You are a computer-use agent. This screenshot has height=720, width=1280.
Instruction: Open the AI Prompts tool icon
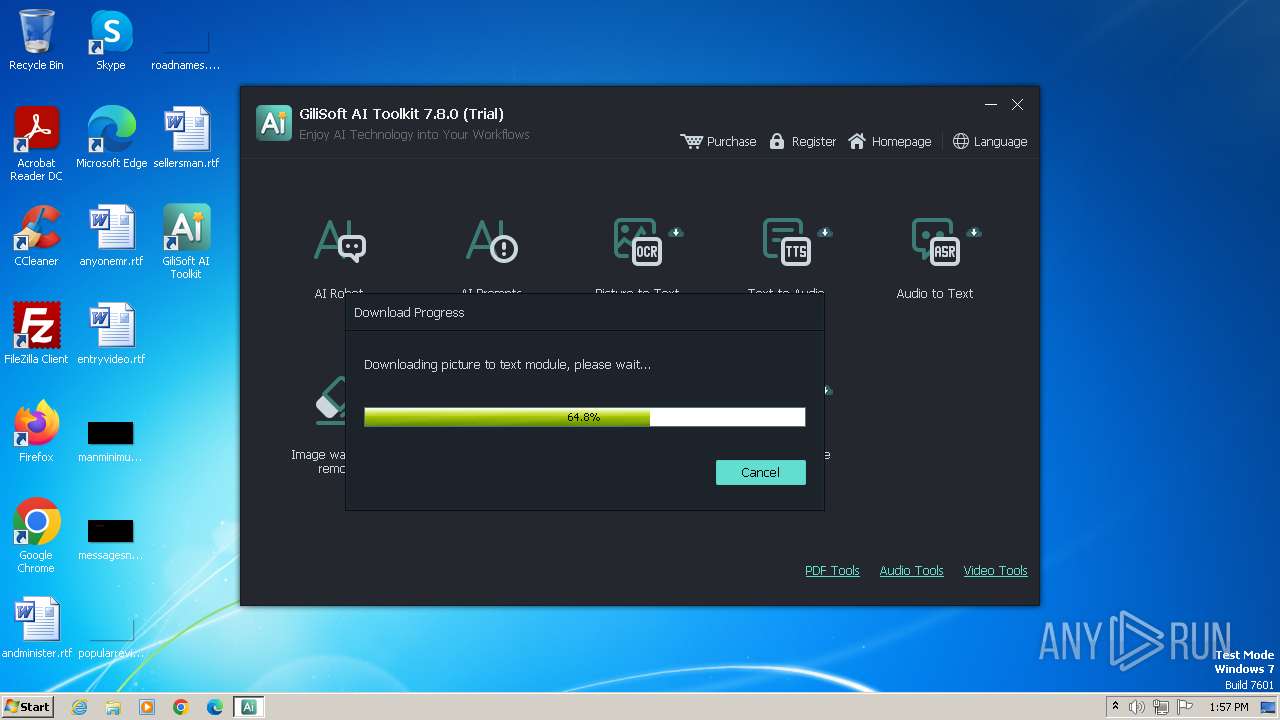pos(491,241)
